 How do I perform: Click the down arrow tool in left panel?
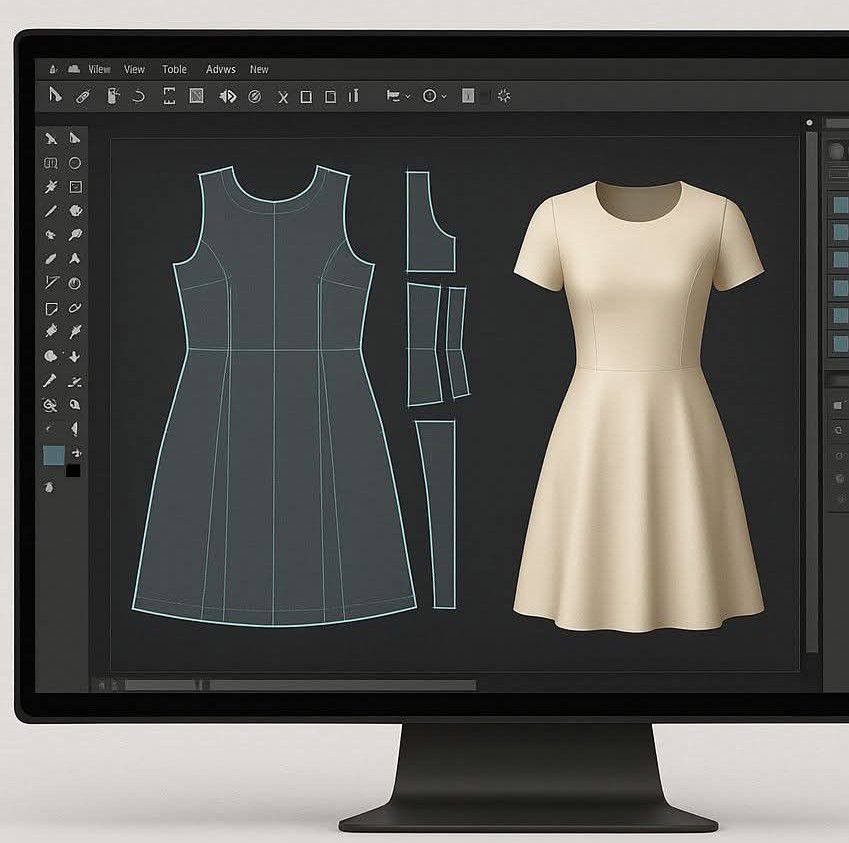[x=75, y=356]
